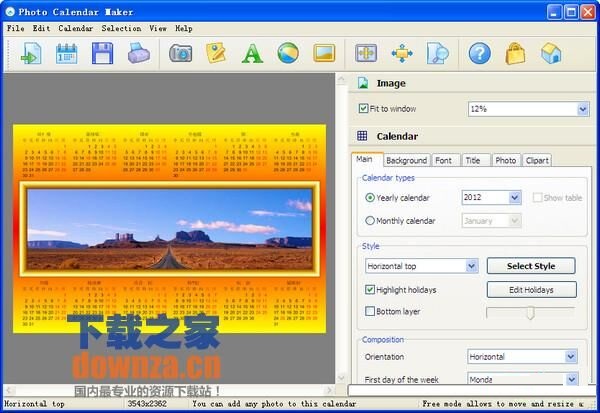Toggle Show table checkbox

[x=537, y=198]
